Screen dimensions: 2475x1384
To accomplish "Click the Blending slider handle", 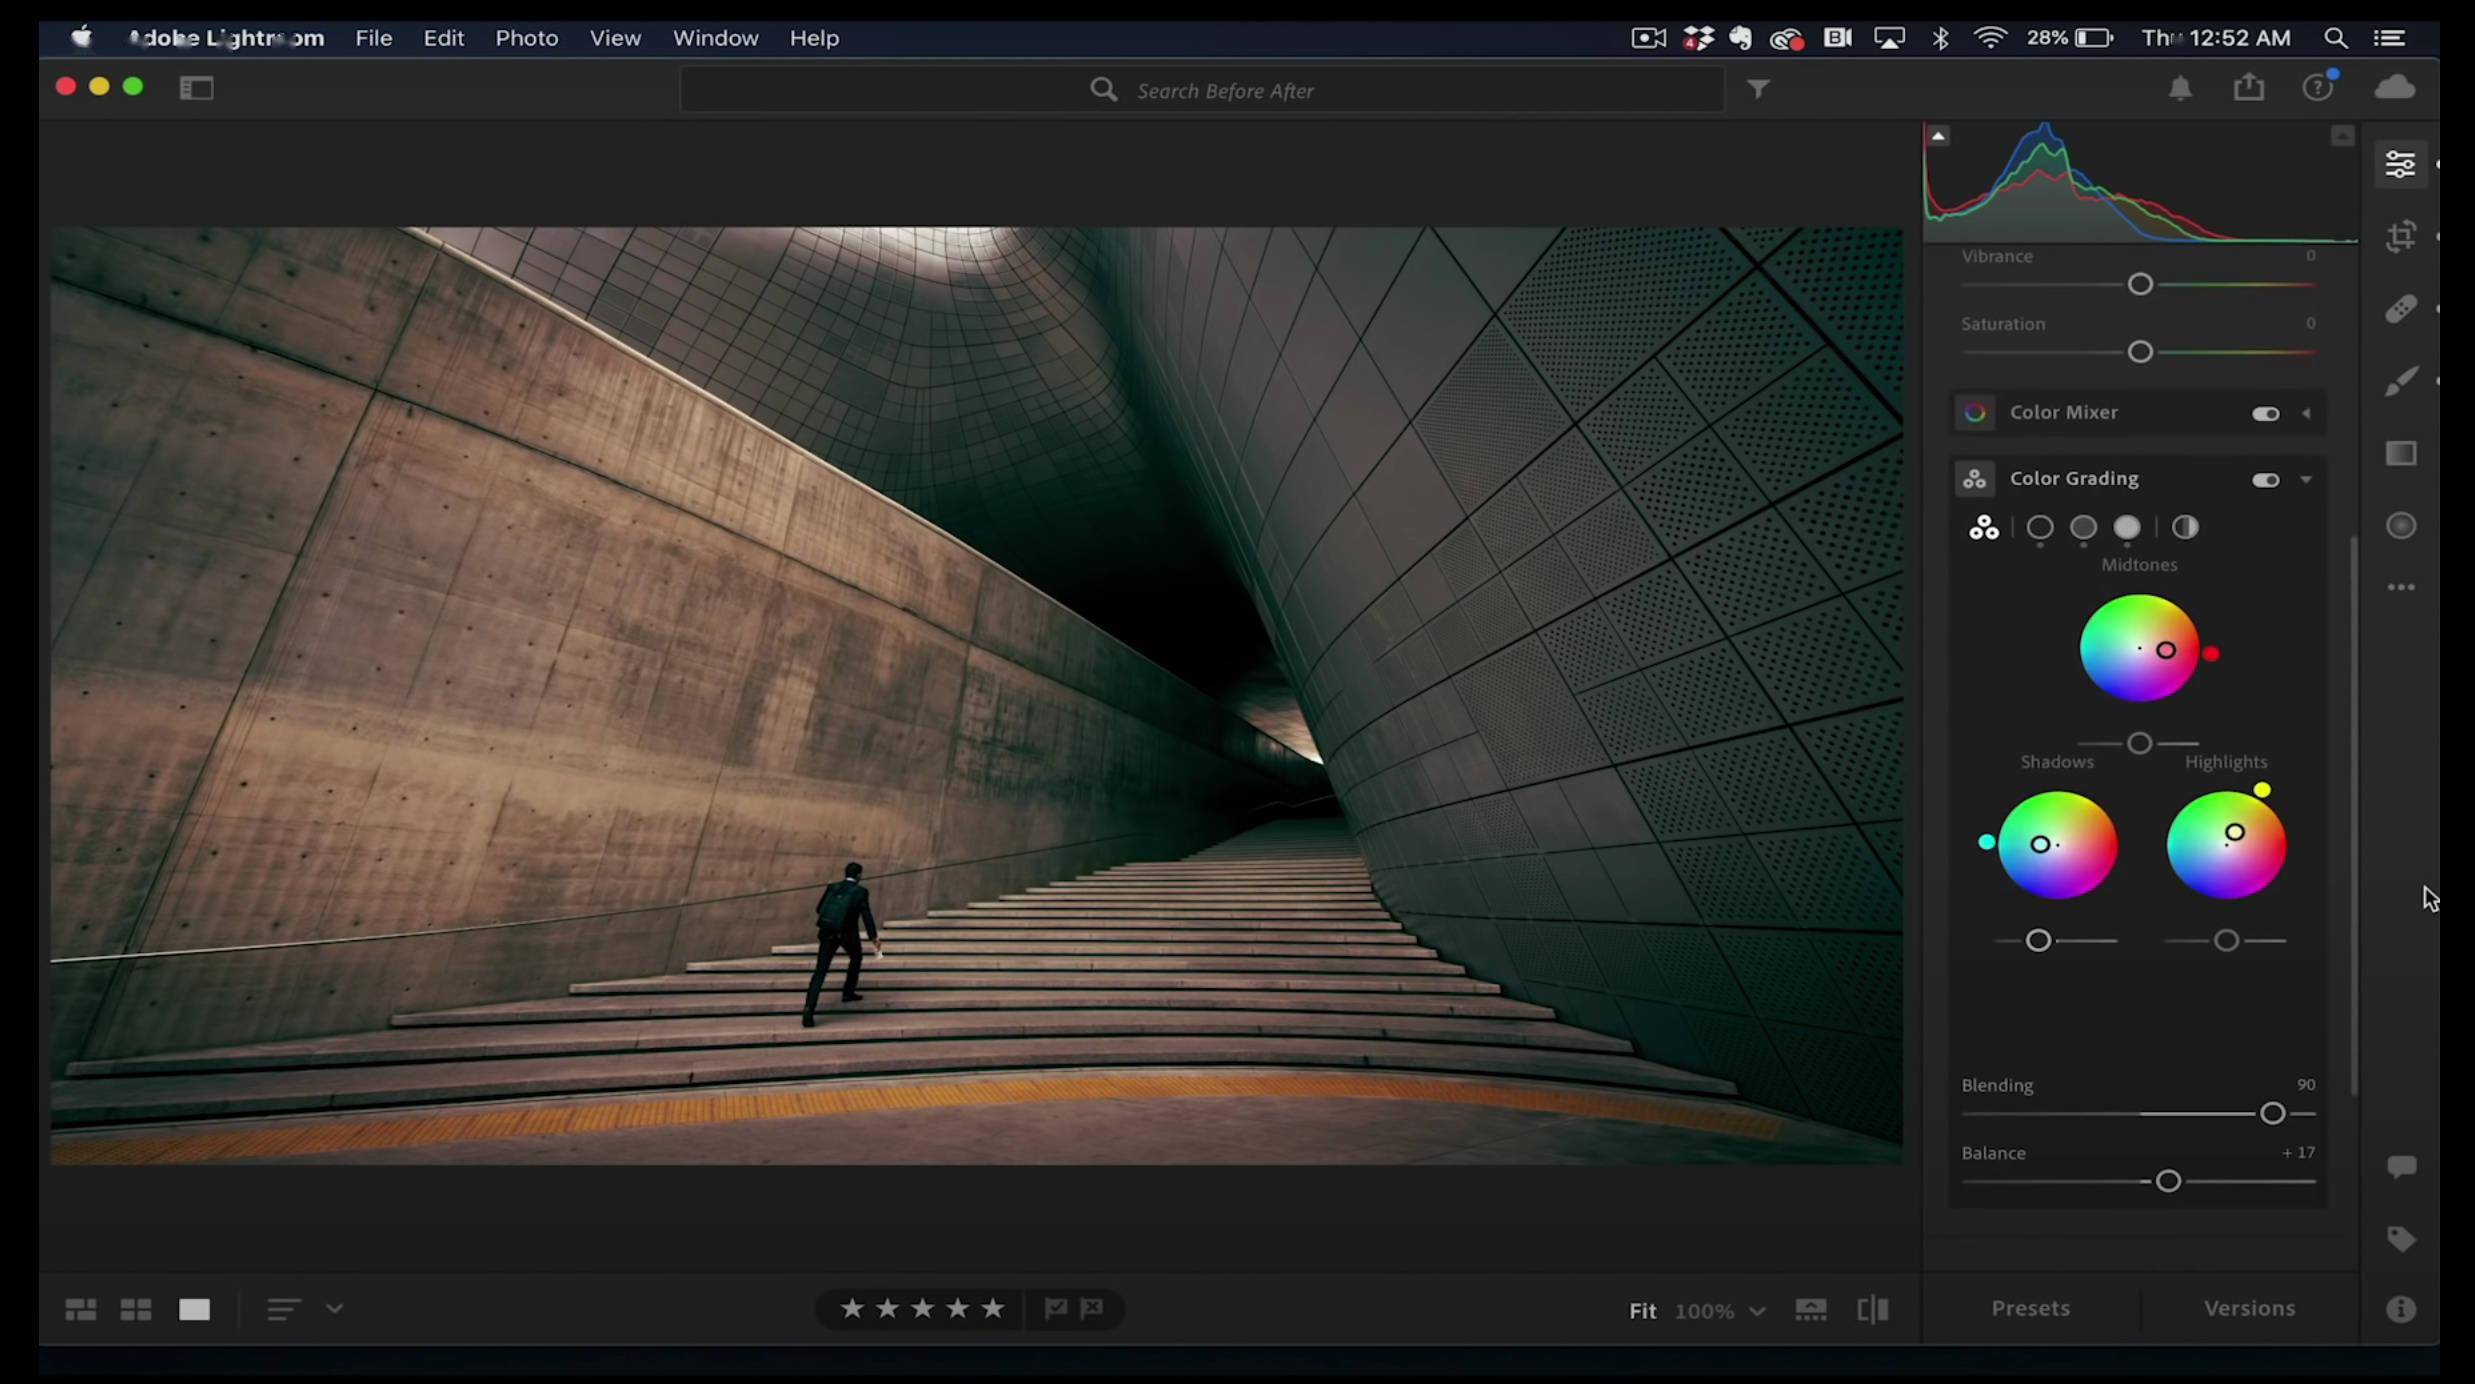I will 2272,1113.
